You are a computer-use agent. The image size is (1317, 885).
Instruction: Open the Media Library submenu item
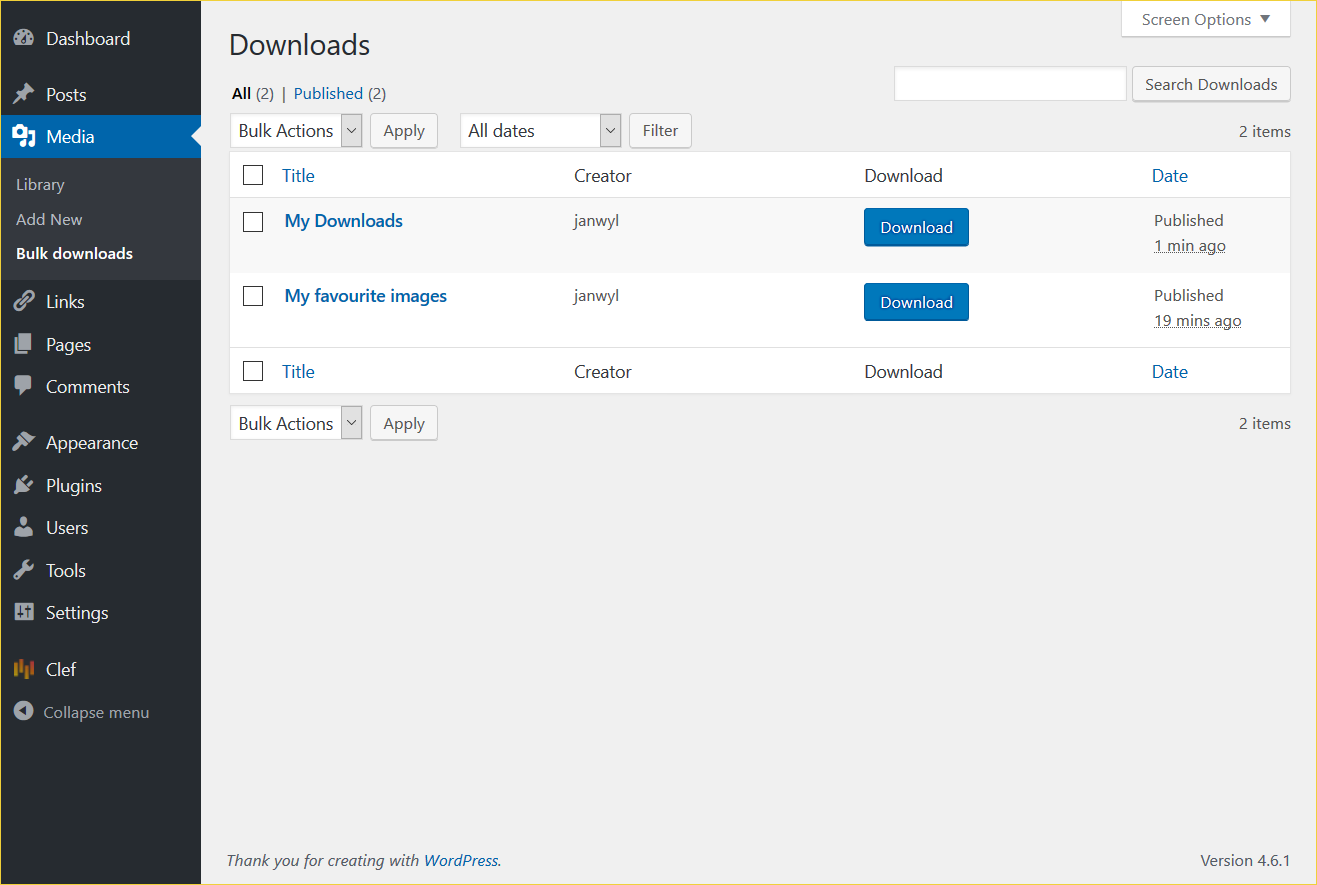40,185
